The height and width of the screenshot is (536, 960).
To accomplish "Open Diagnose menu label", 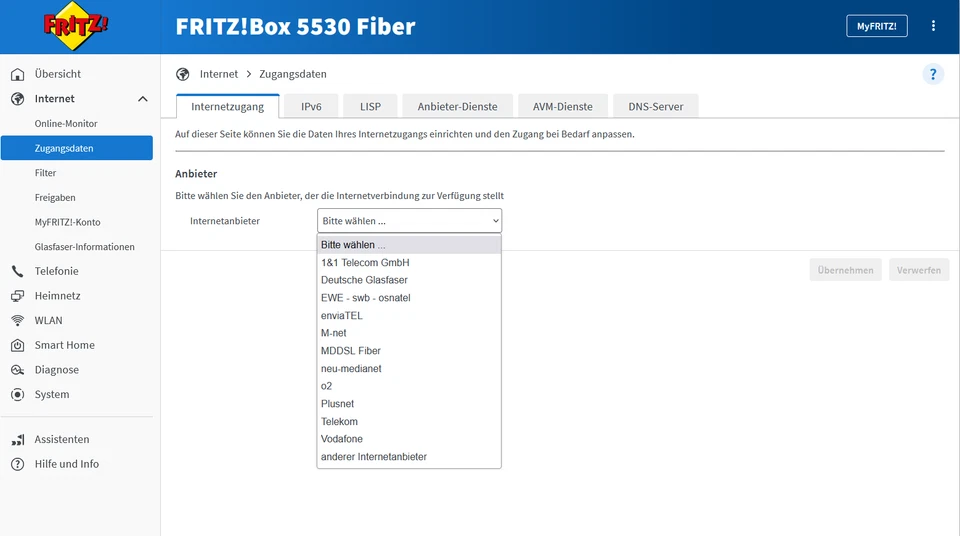I will [56, 370].
